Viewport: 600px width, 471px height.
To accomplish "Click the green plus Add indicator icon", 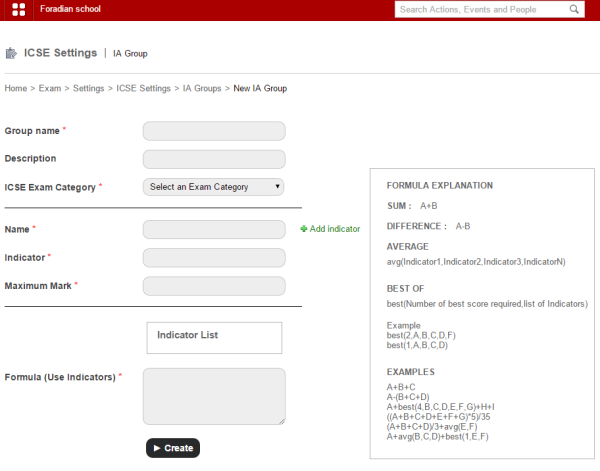I will tap(304, 229).
